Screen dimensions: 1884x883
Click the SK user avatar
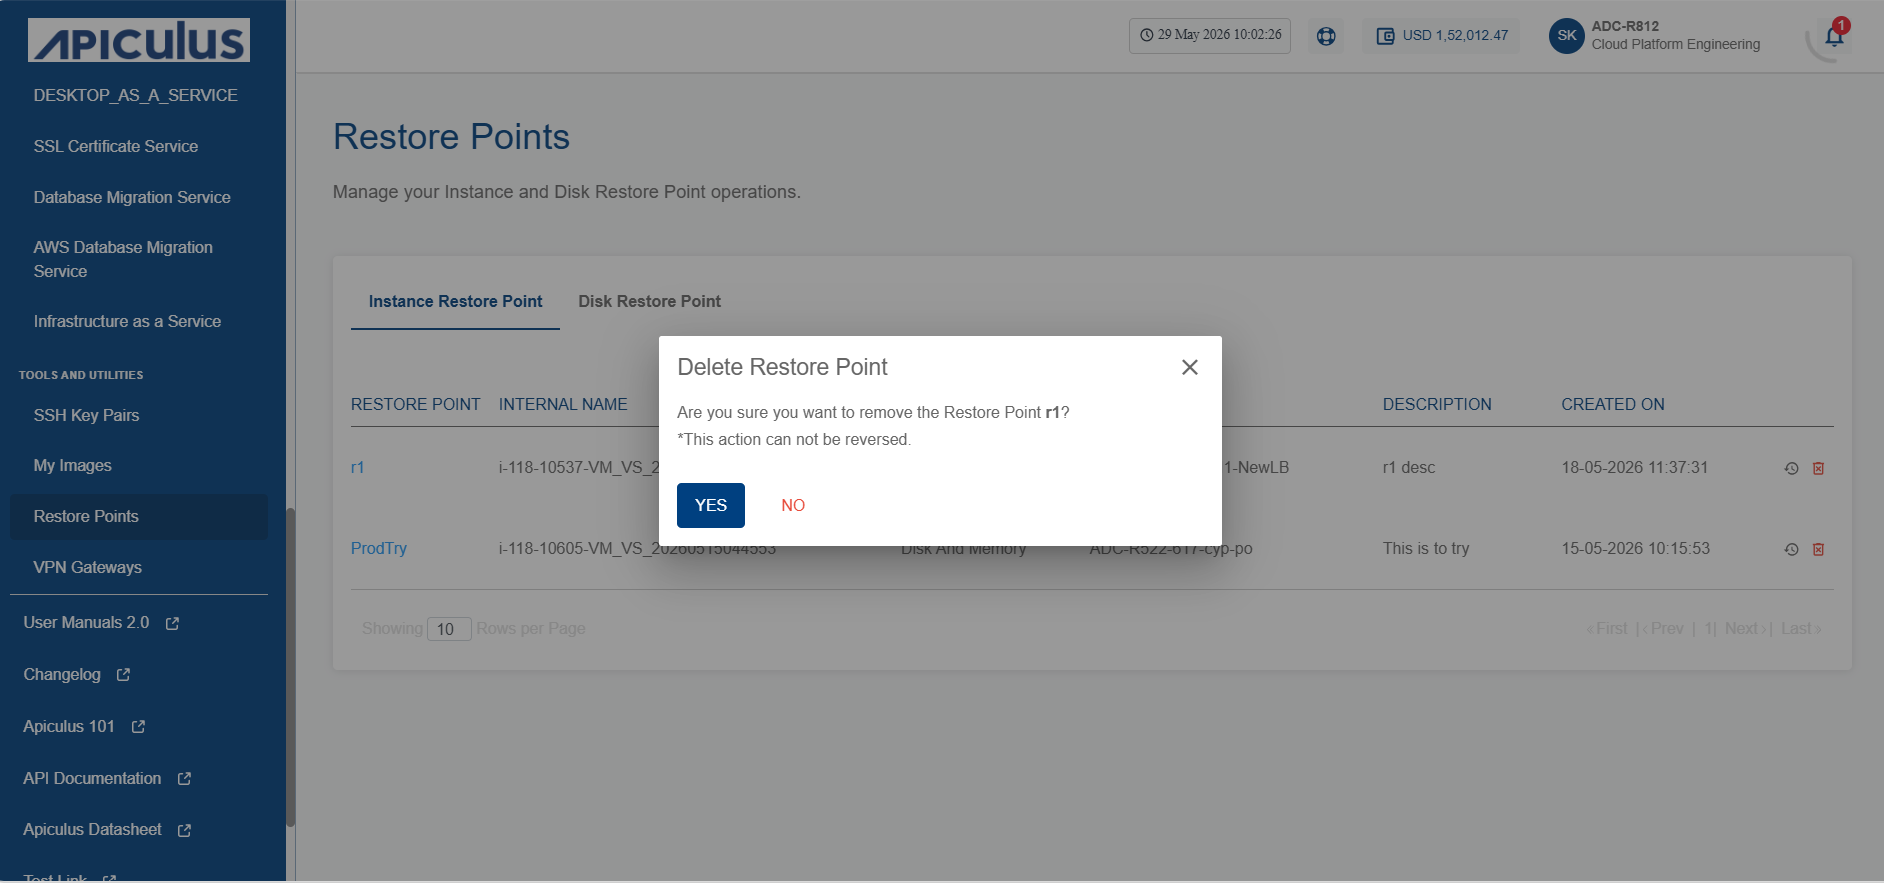pos(1566,36)
